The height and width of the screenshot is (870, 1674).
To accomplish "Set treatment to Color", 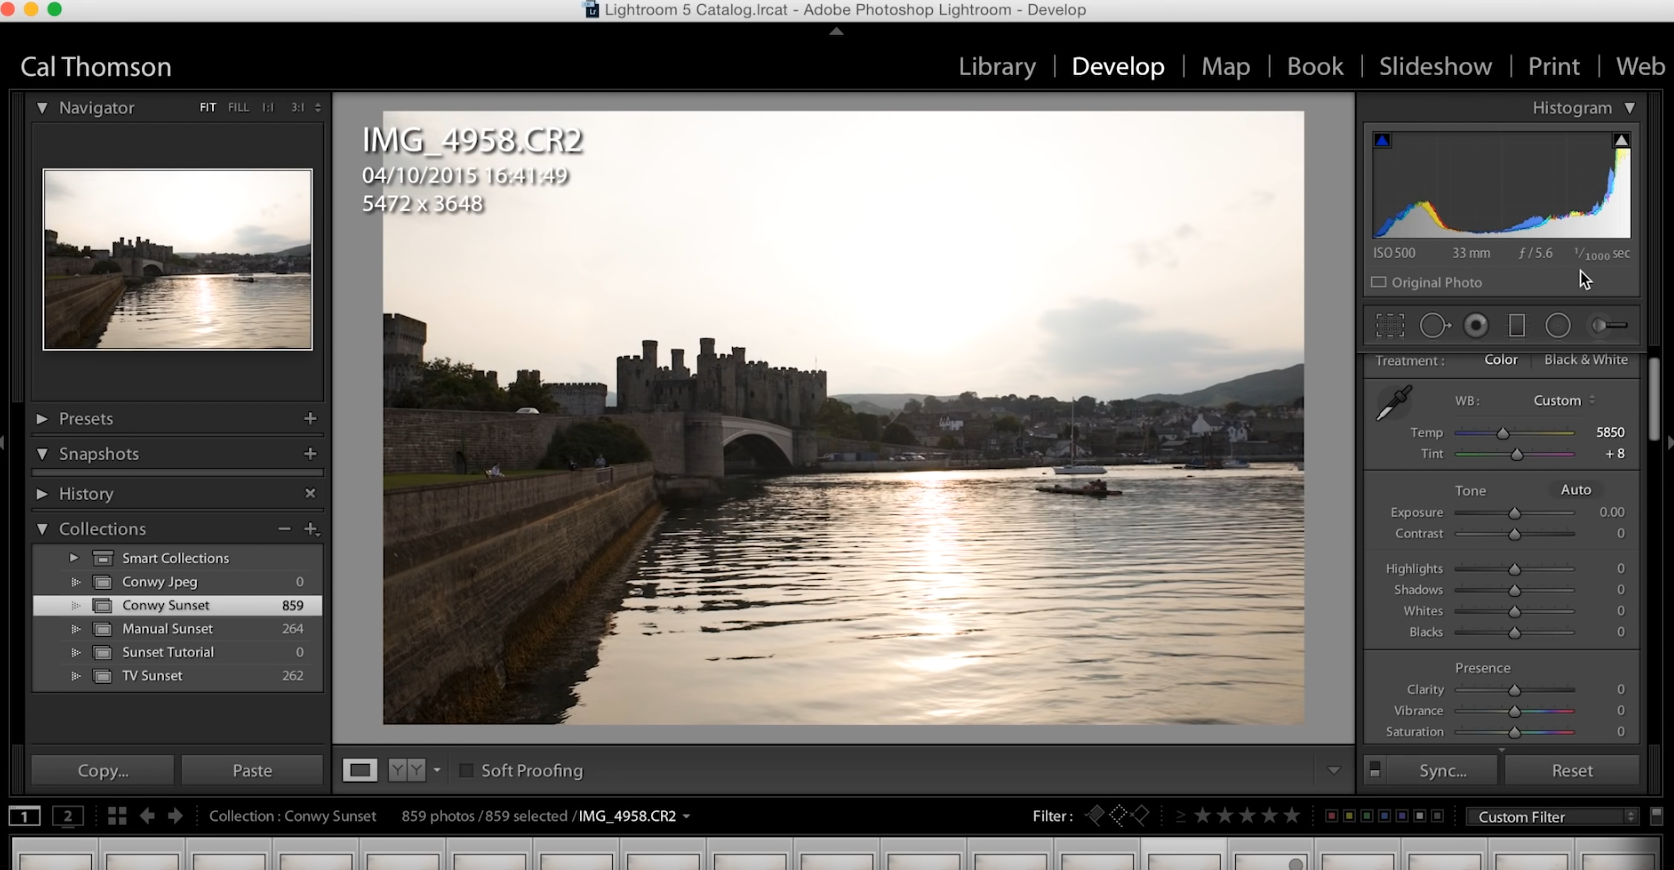I will click(x=1501, y=360).
